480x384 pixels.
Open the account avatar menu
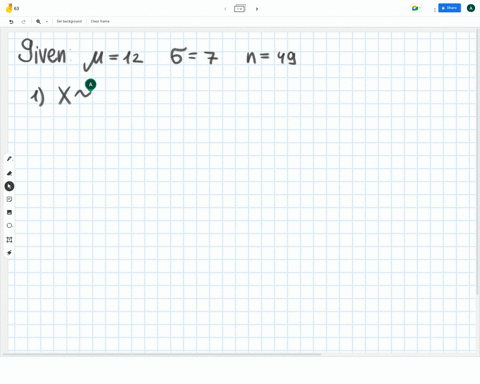pos(471,8)
